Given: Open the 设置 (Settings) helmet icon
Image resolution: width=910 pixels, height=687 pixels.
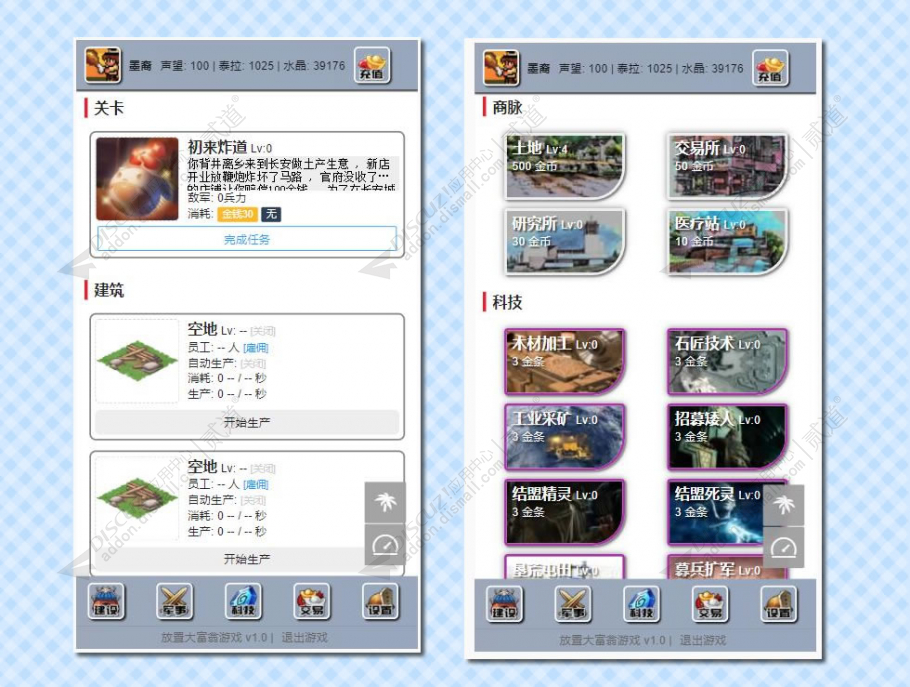Looking at the screenshot, I should pyautogui.click(x=380, y=600).
